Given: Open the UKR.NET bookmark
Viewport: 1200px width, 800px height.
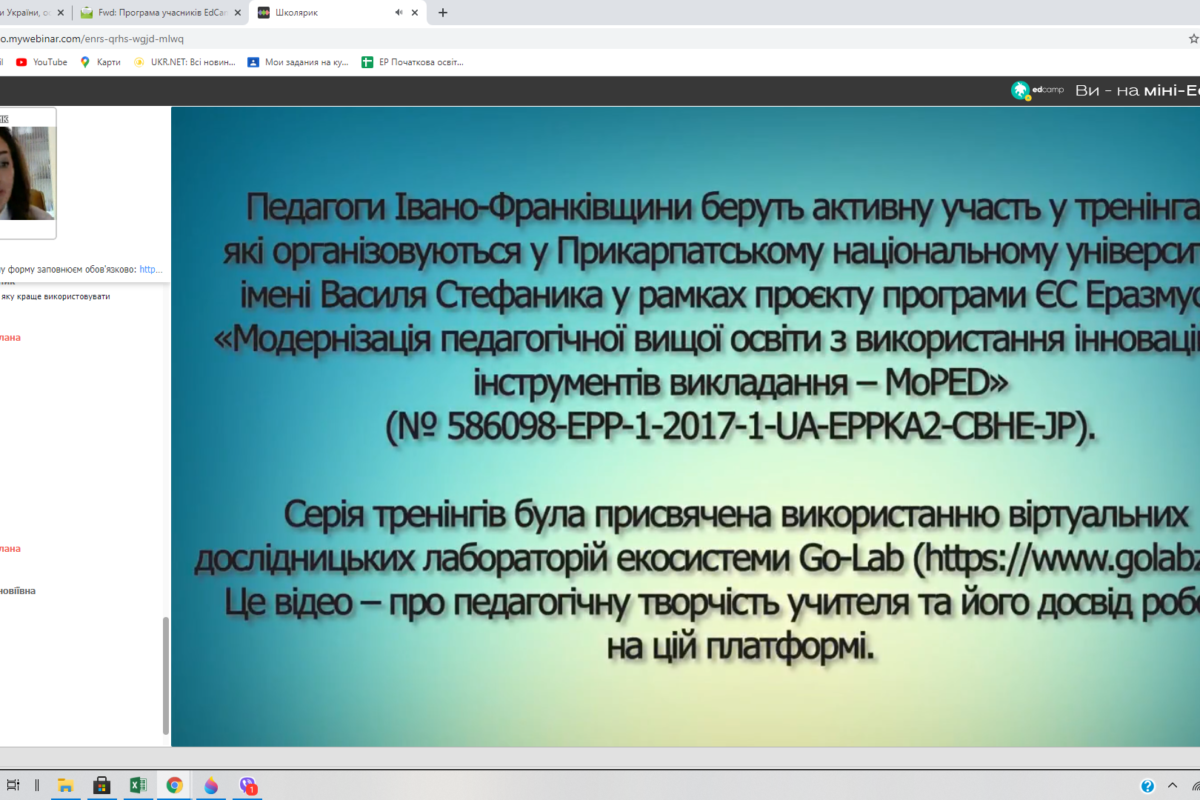Looking at the screenshot, I should [x=185, y=62].
